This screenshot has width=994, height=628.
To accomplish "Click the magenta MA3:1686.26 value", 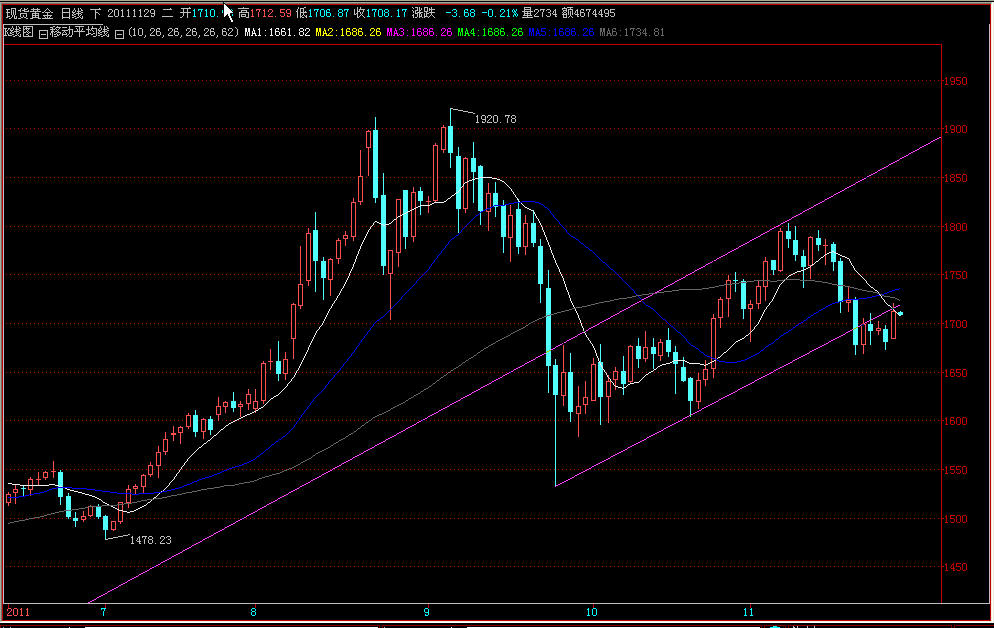I will coord(419,32).
